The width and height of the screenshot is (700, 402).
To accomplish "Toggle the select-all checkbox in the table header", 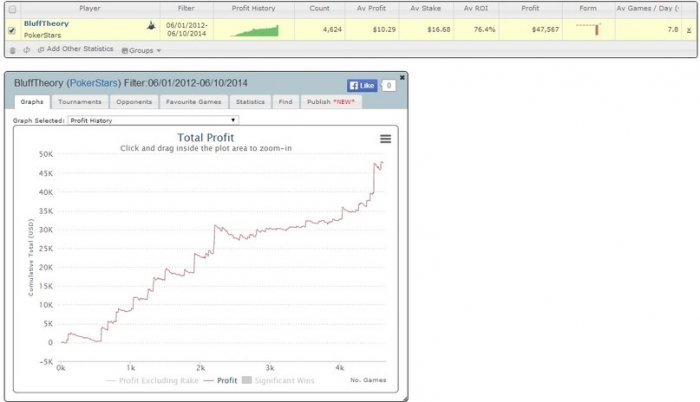I will click(12, 9).
